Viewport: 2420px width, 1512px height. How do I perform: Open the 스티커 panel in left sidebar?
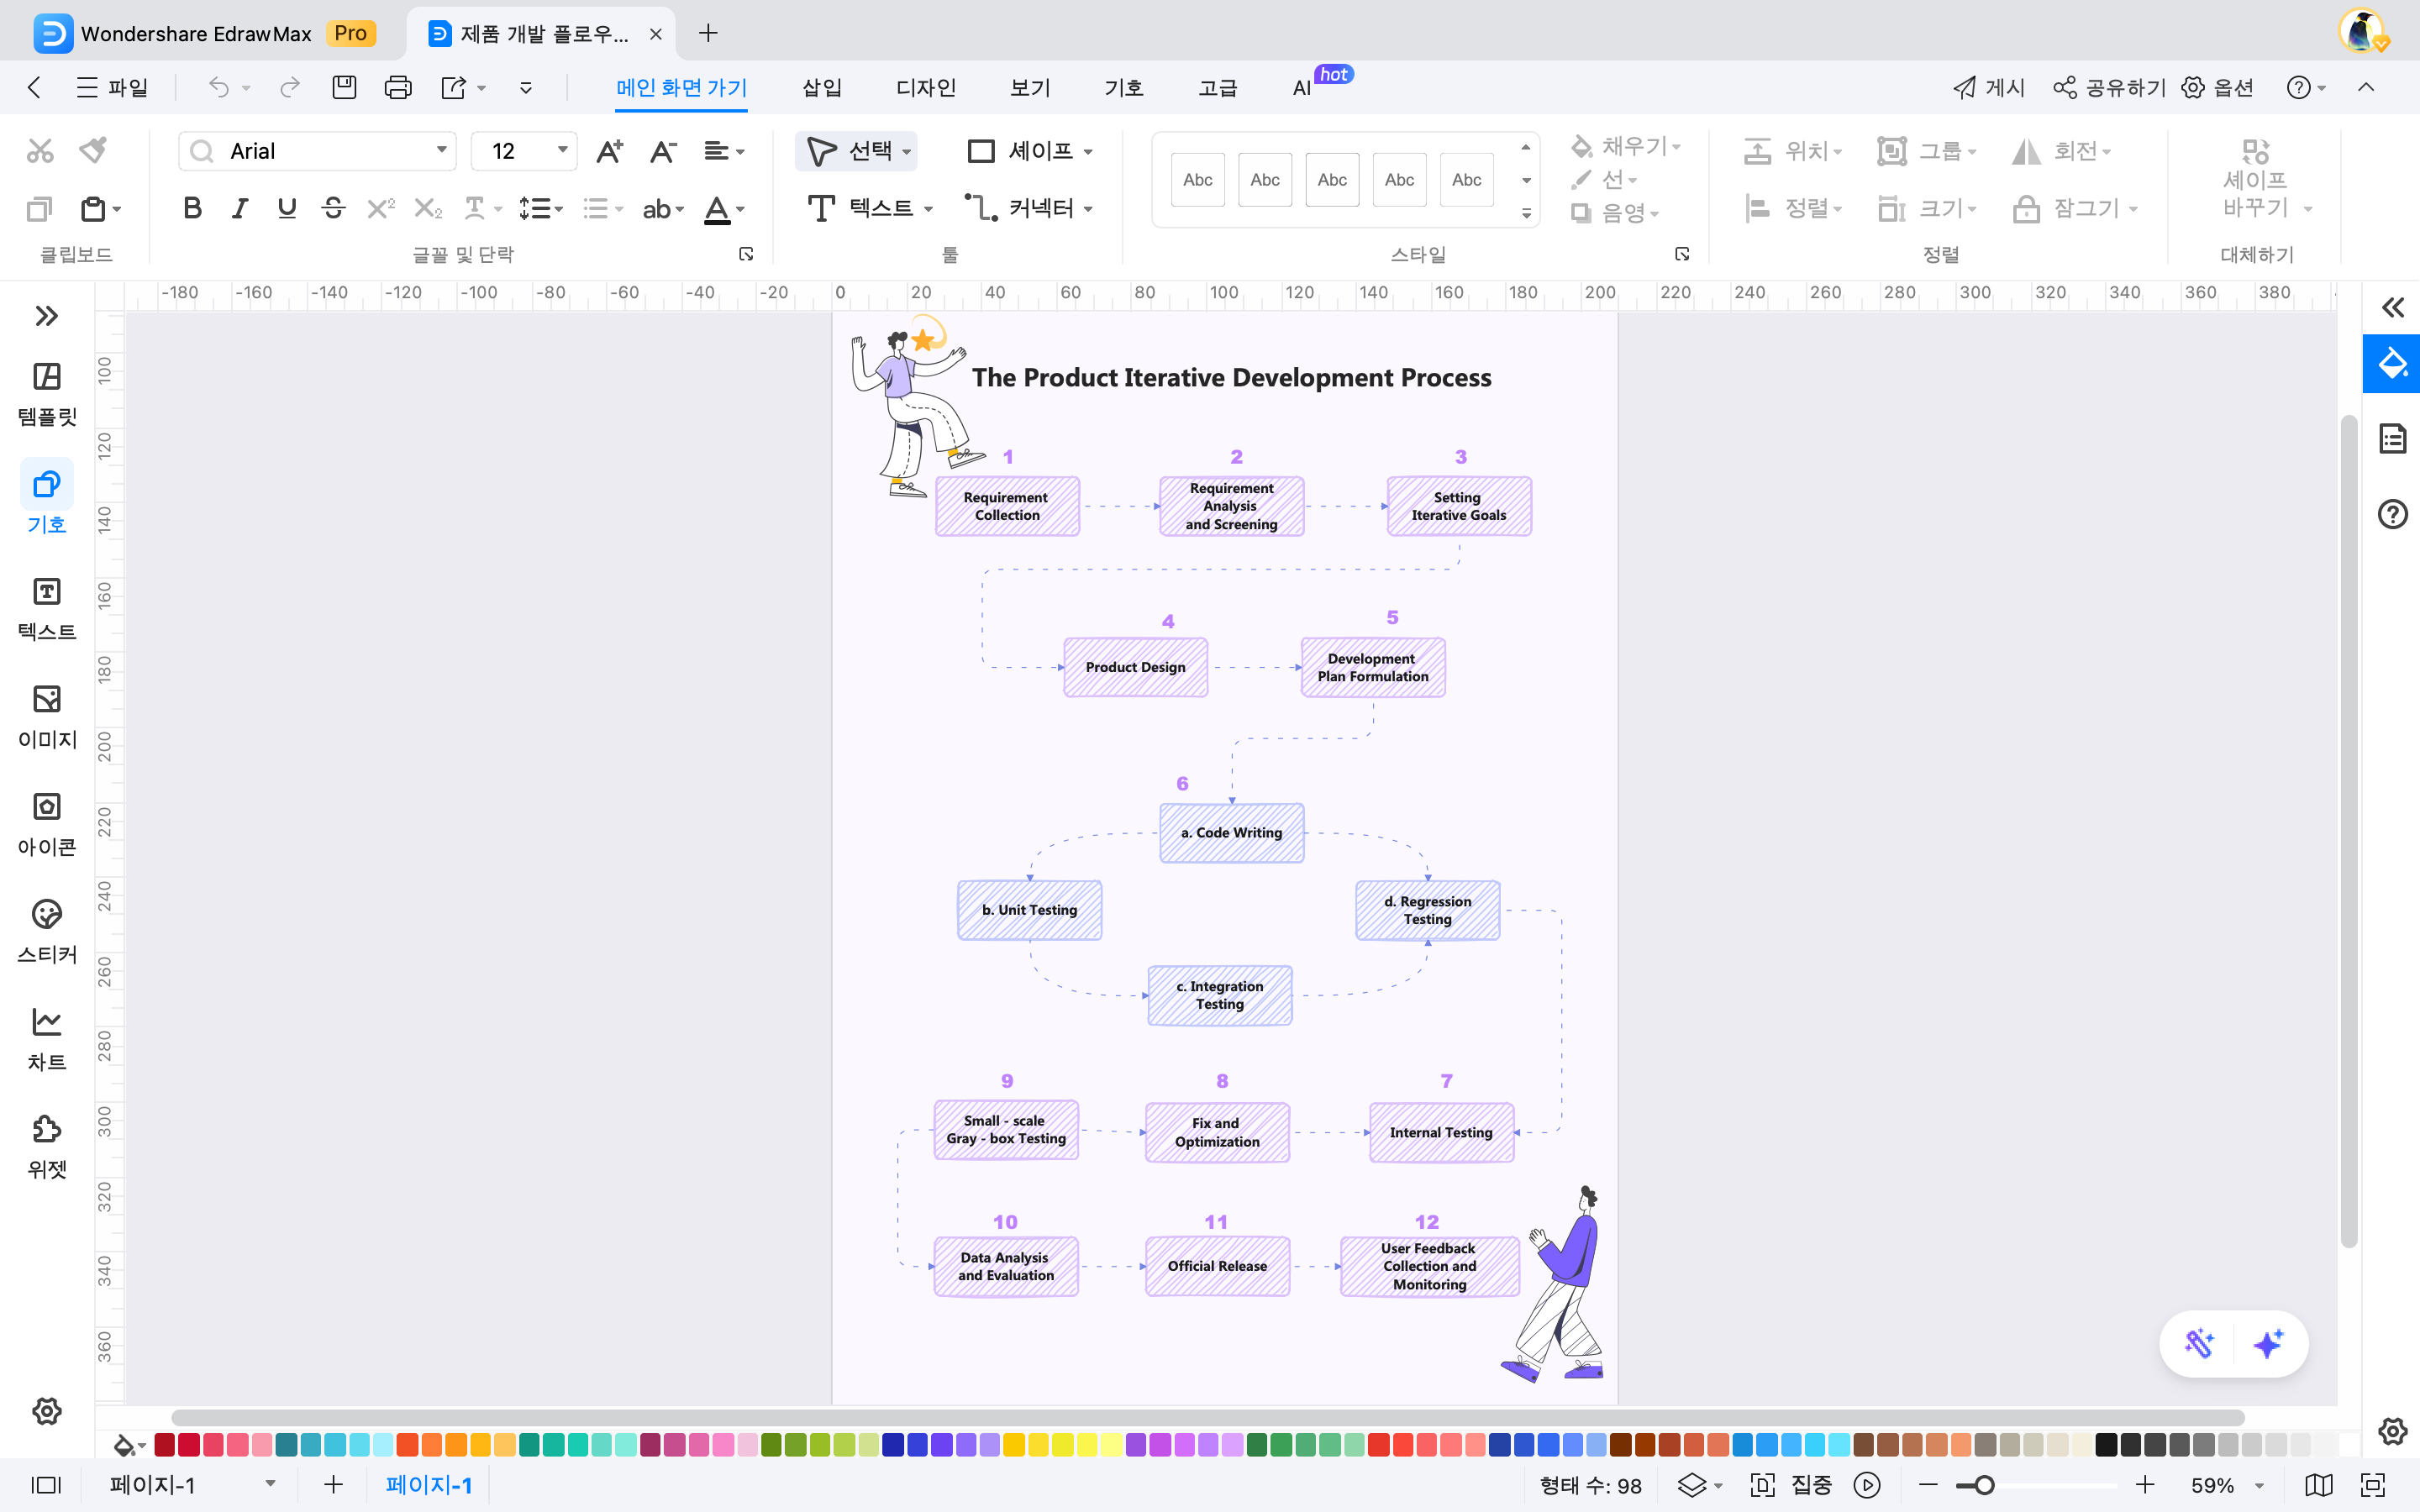pyautogui.click(x=46, y=930)
